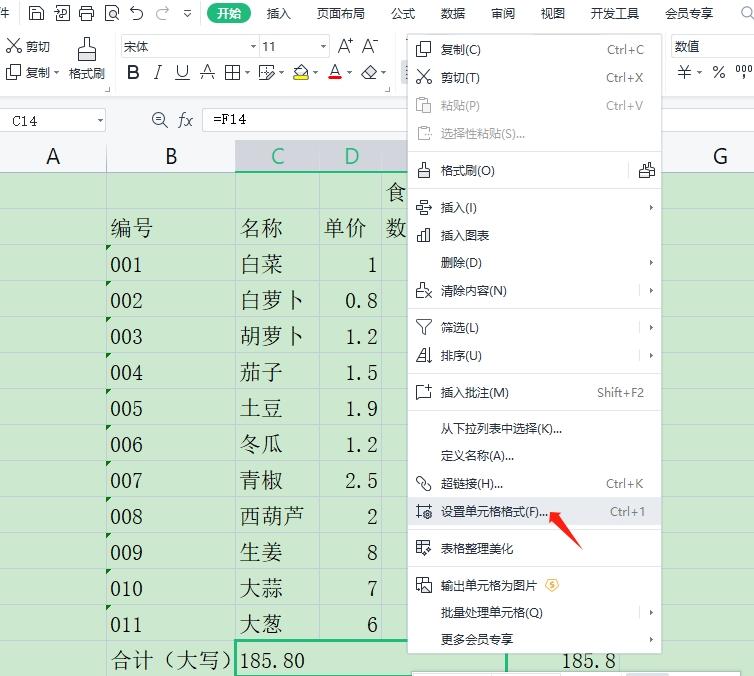Viewport: 754px width, 676px height.
Task: Apply the red font color
Action: tap(335, 73)
